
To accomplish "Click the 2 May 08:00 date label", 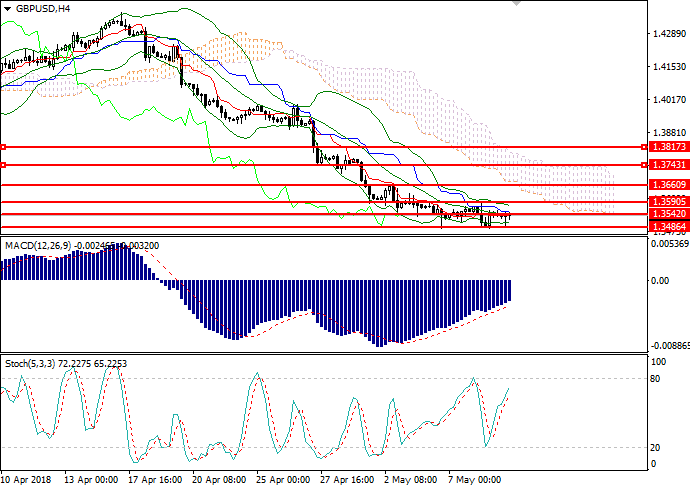I will (411, 478).
